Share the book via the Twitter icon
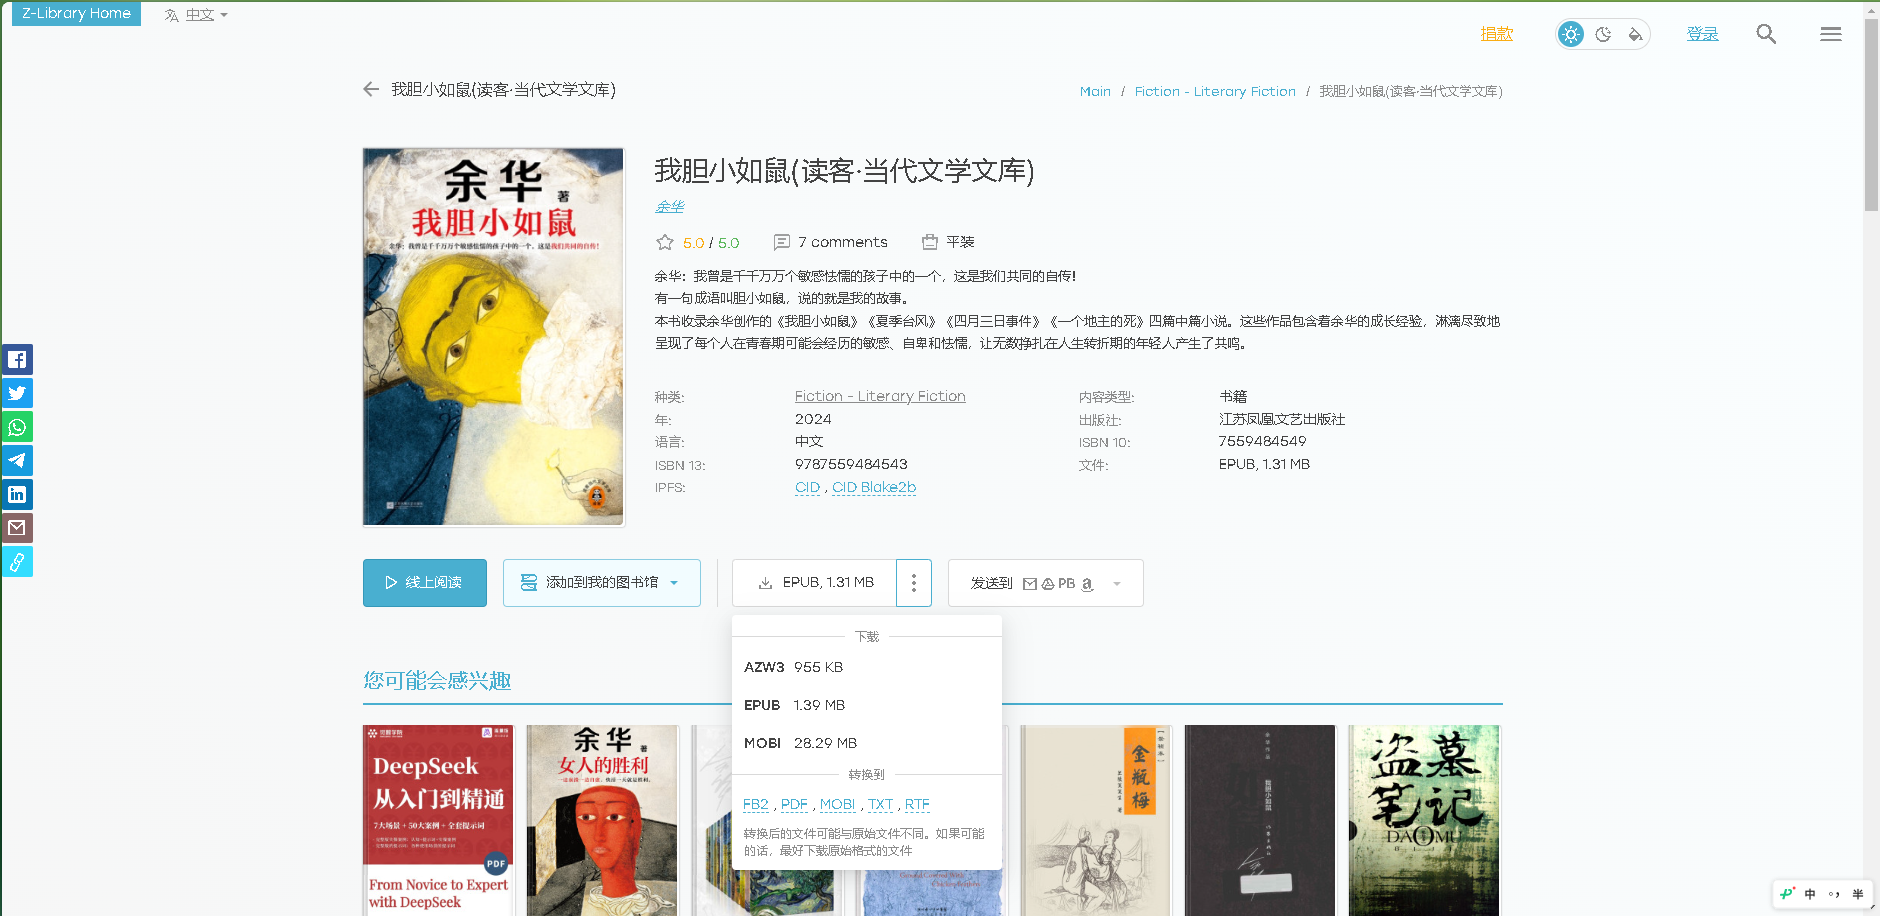1880x916 pixels. (17, 393)
